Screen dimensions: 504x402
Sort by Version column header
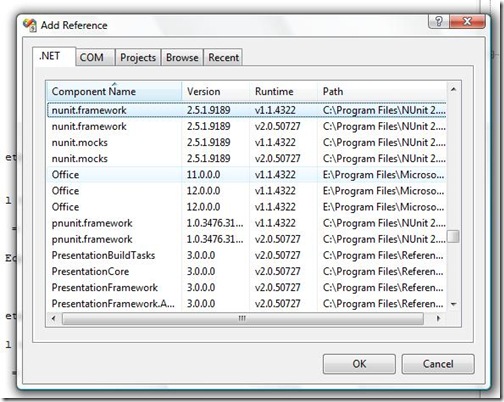pyautogui.click(x=216, y=91)
